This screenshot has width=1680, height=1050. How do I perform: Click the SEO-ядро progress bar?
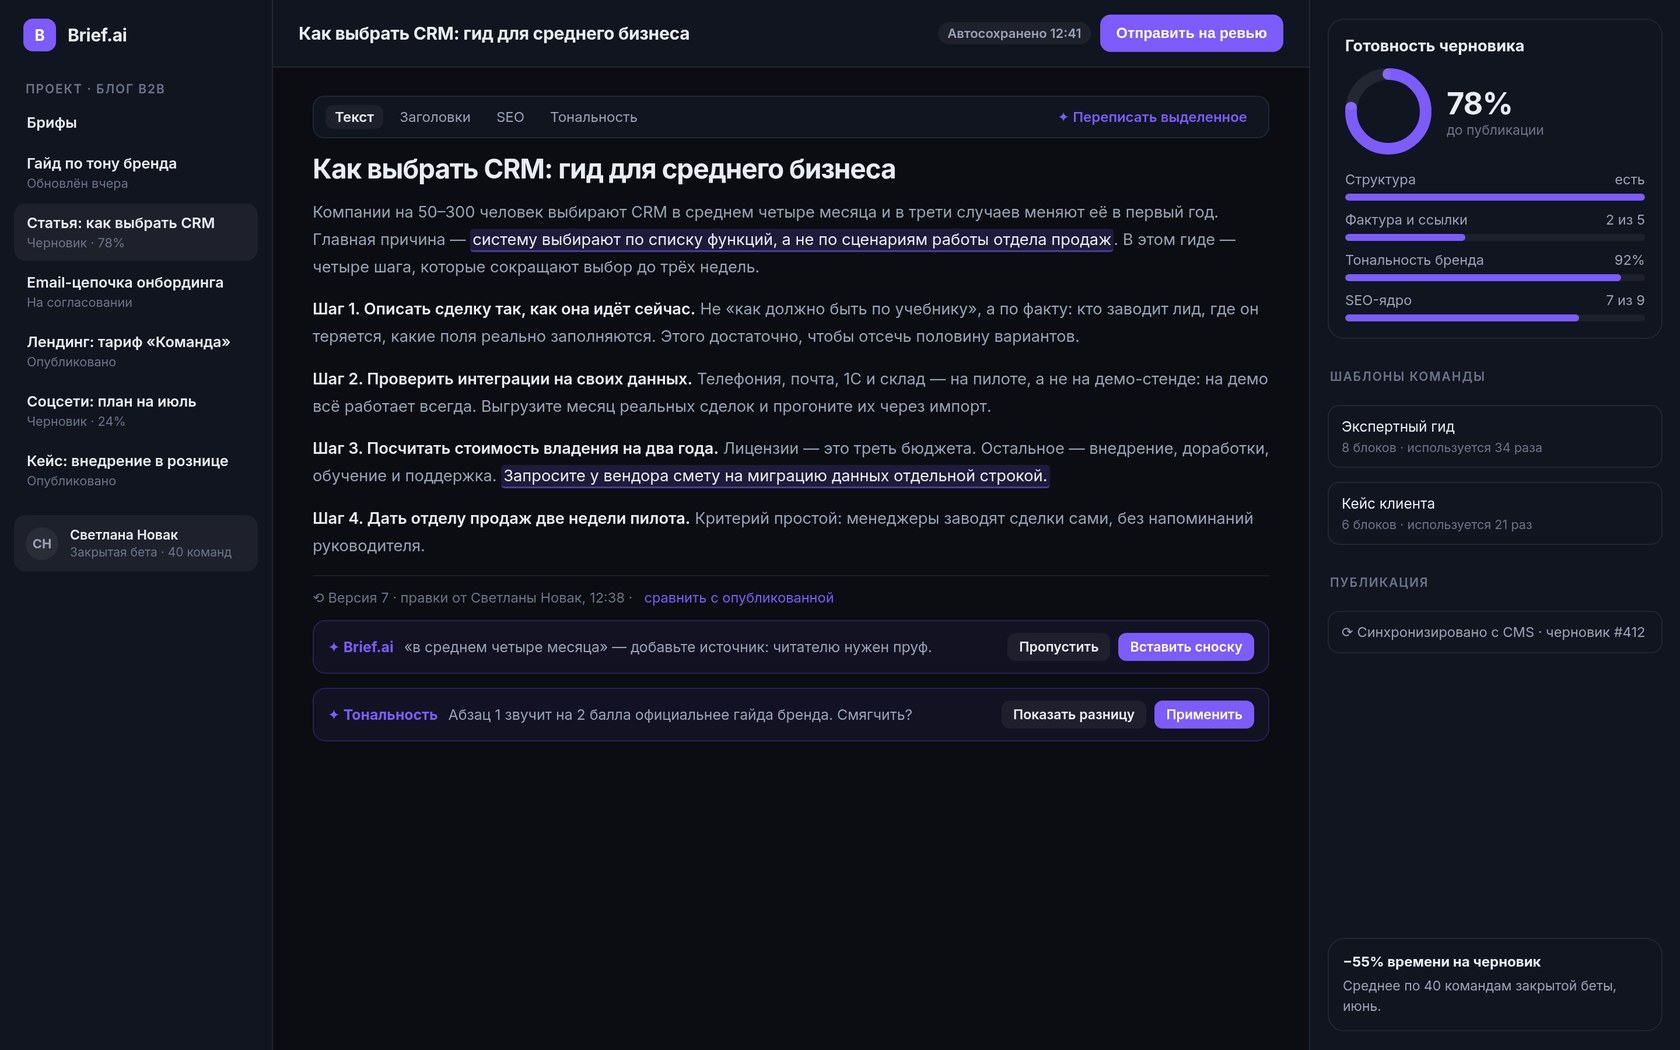click(x=1495, y=318)
